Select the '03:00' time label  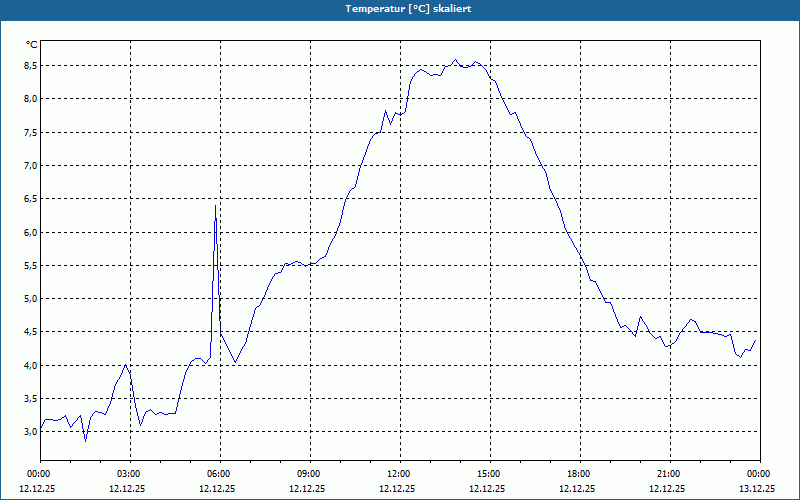click(129, 474)
